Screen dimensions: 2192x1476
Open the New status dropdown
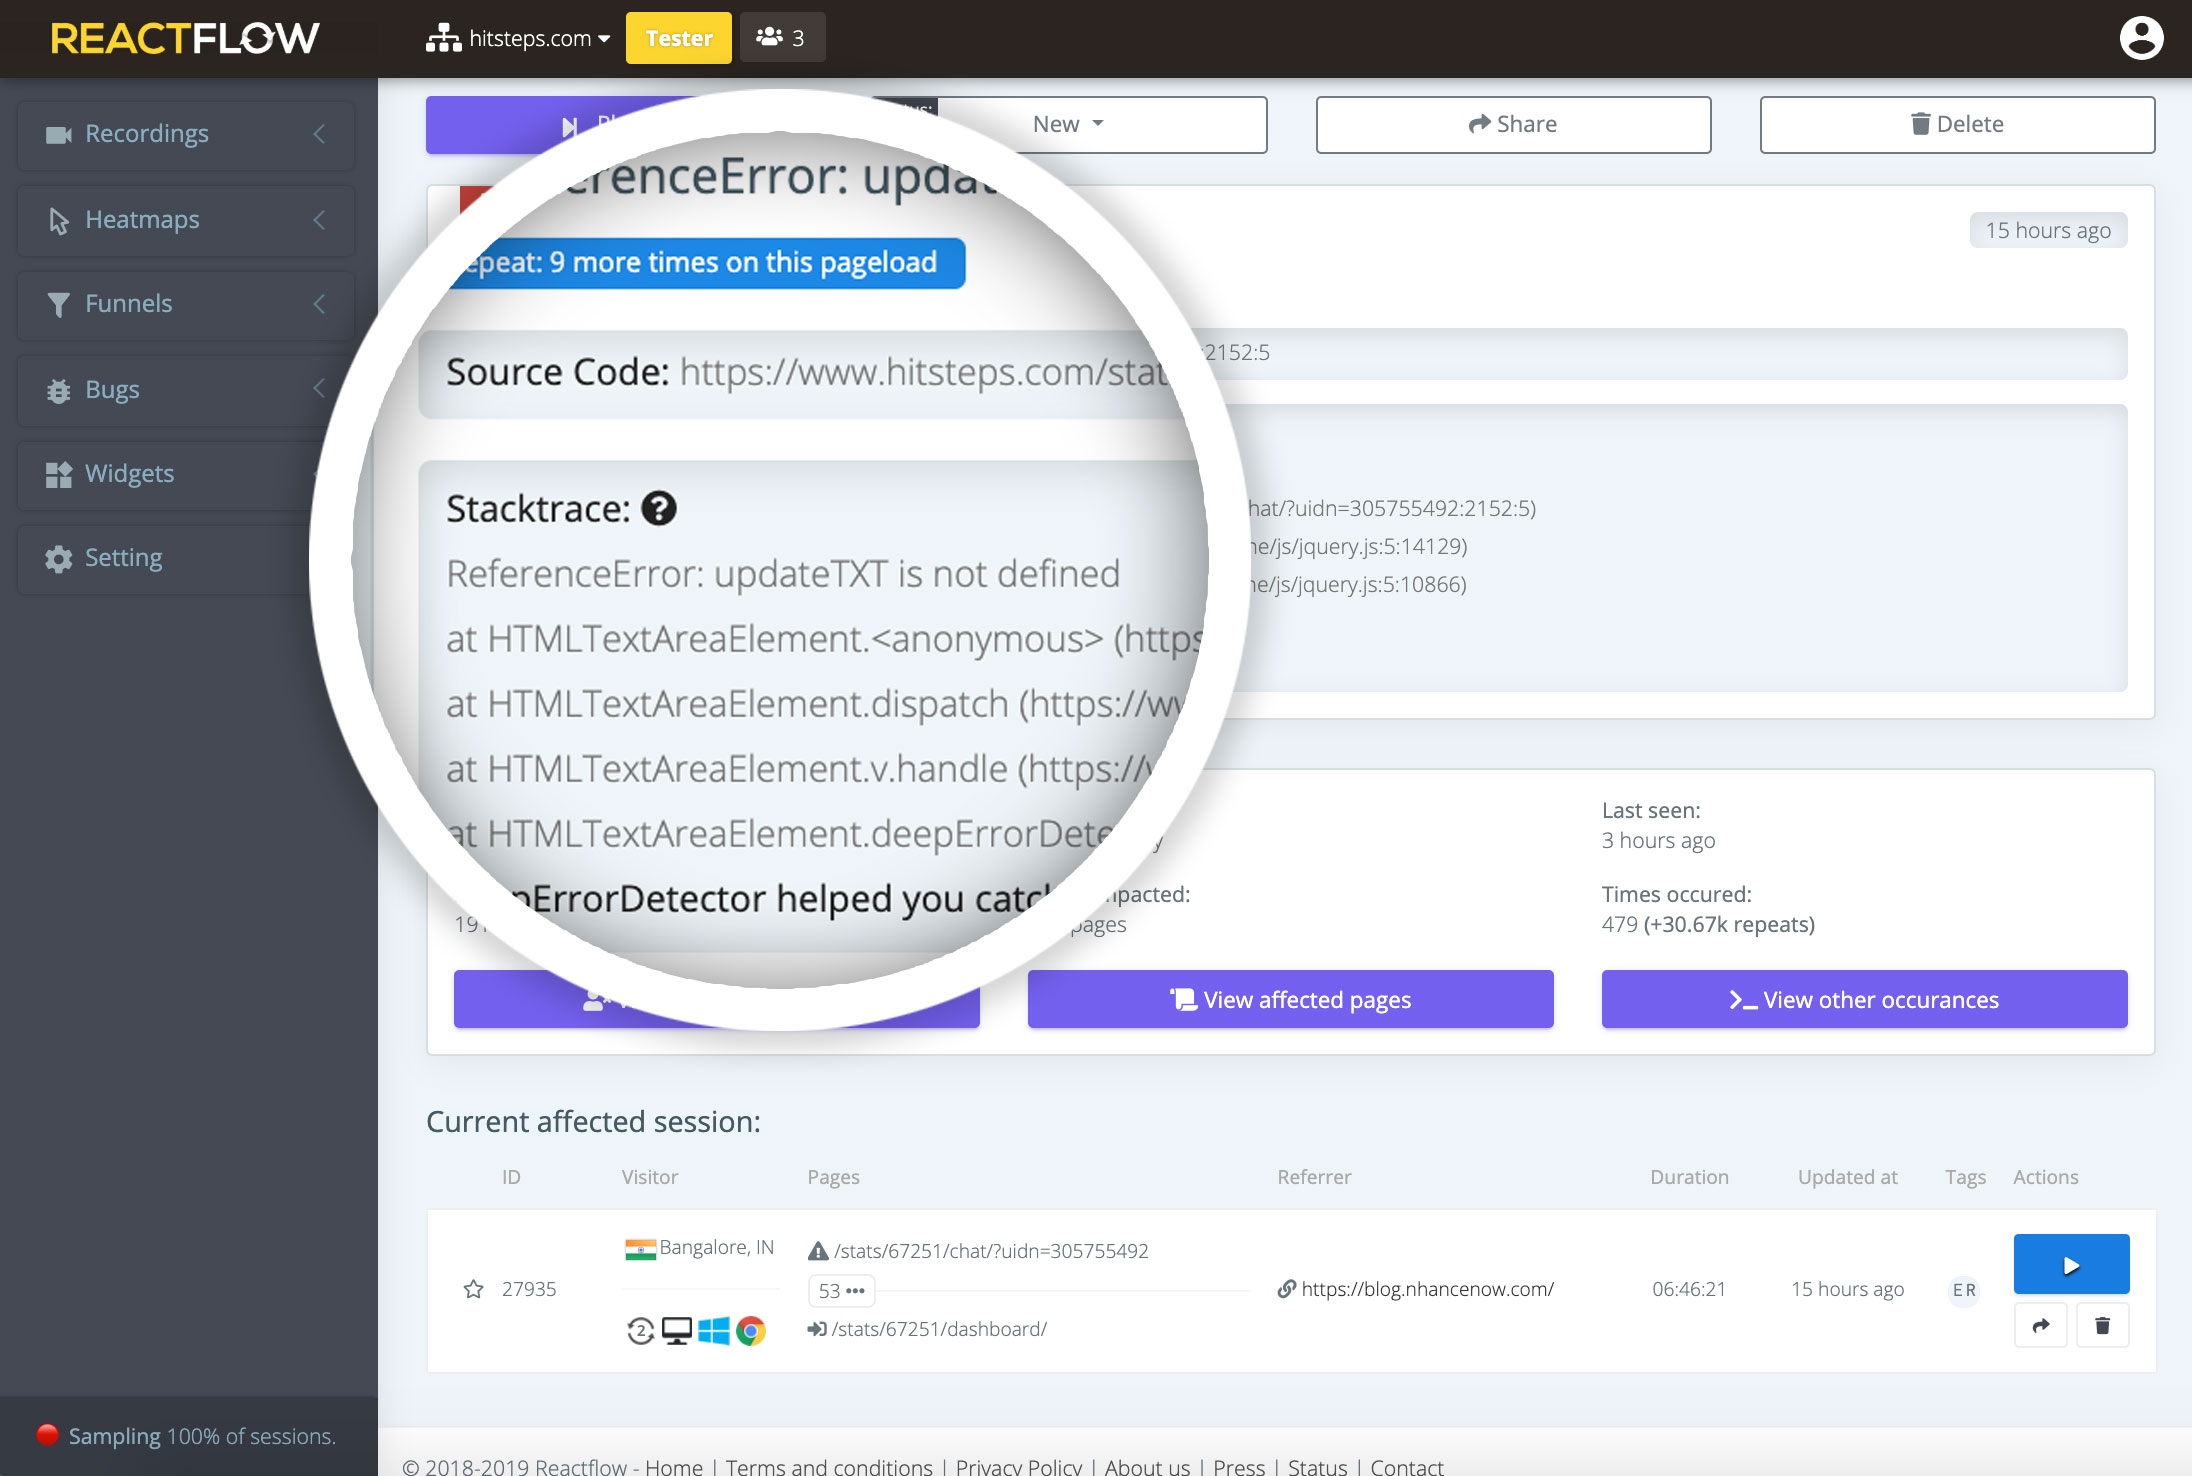(1068, 124)
